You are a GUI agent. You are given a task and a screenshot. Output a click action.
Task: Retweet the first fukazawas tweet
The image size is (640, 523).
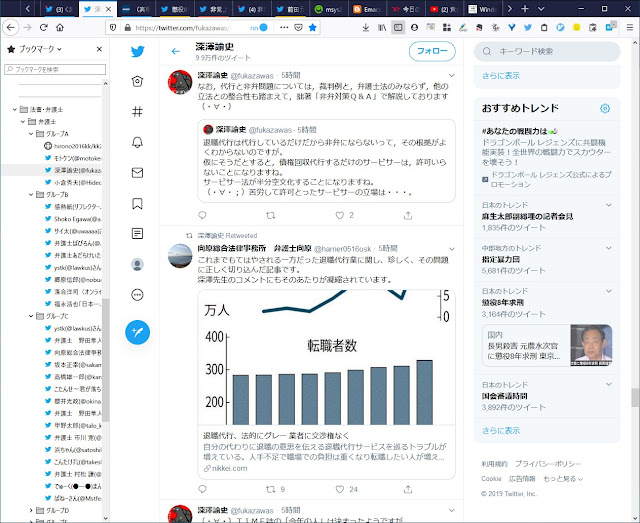(271, 215)
